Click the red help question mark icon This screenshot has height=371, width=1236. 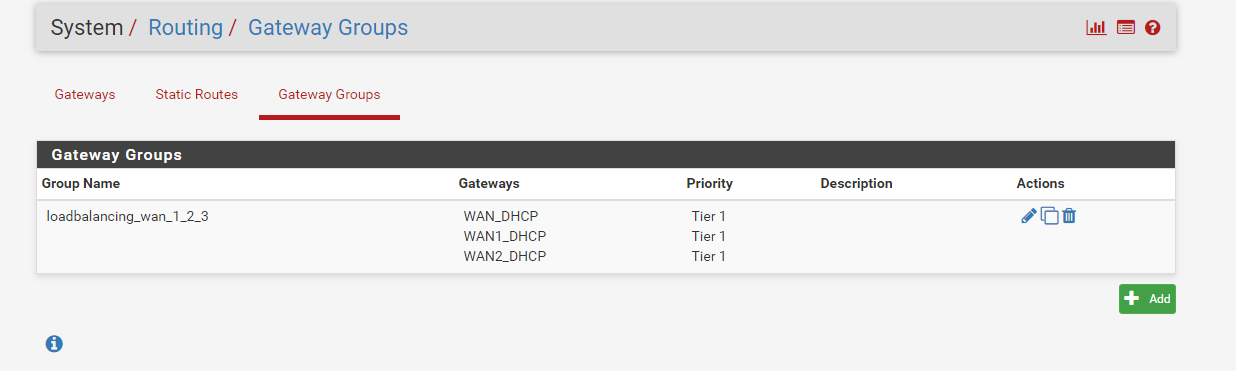click(x=1153, y=28)
